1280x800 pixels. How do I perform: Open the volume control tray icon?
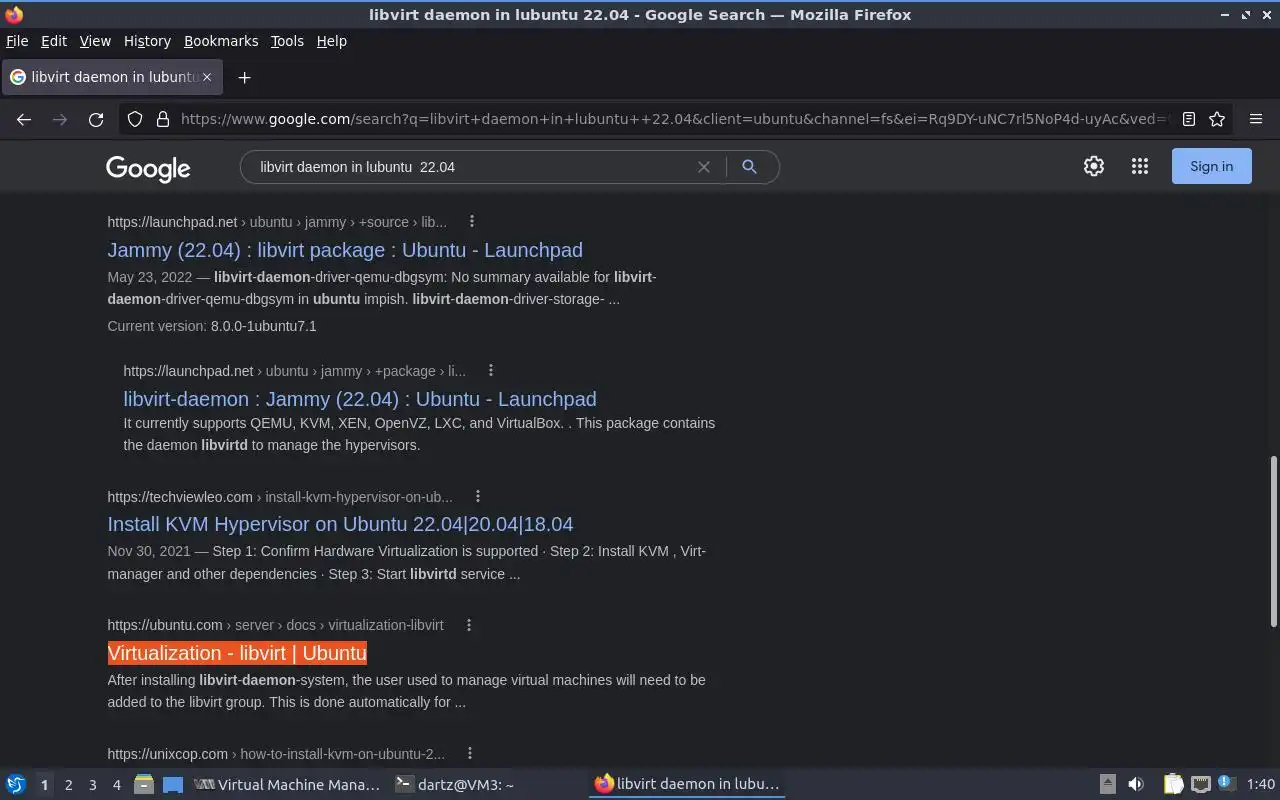(1136, 785)
